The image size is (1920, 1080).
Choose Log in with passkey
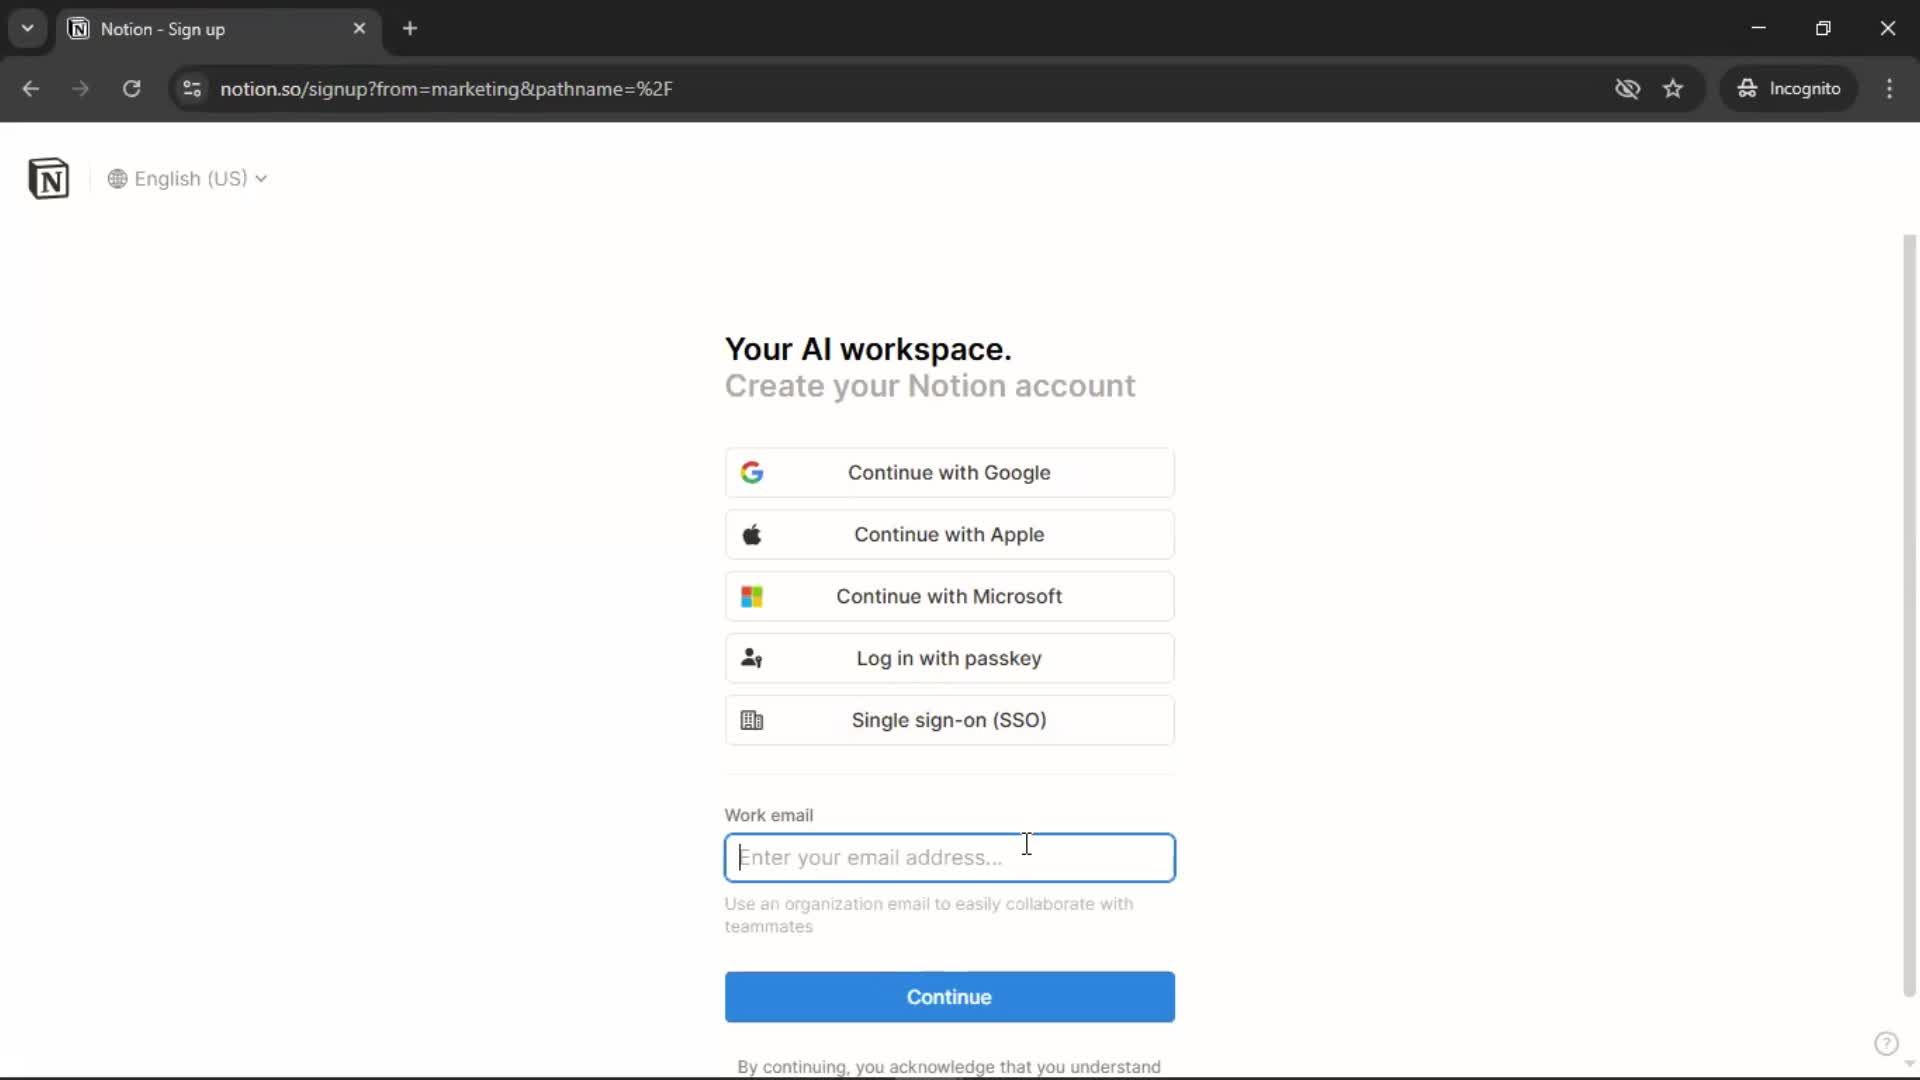949,659
